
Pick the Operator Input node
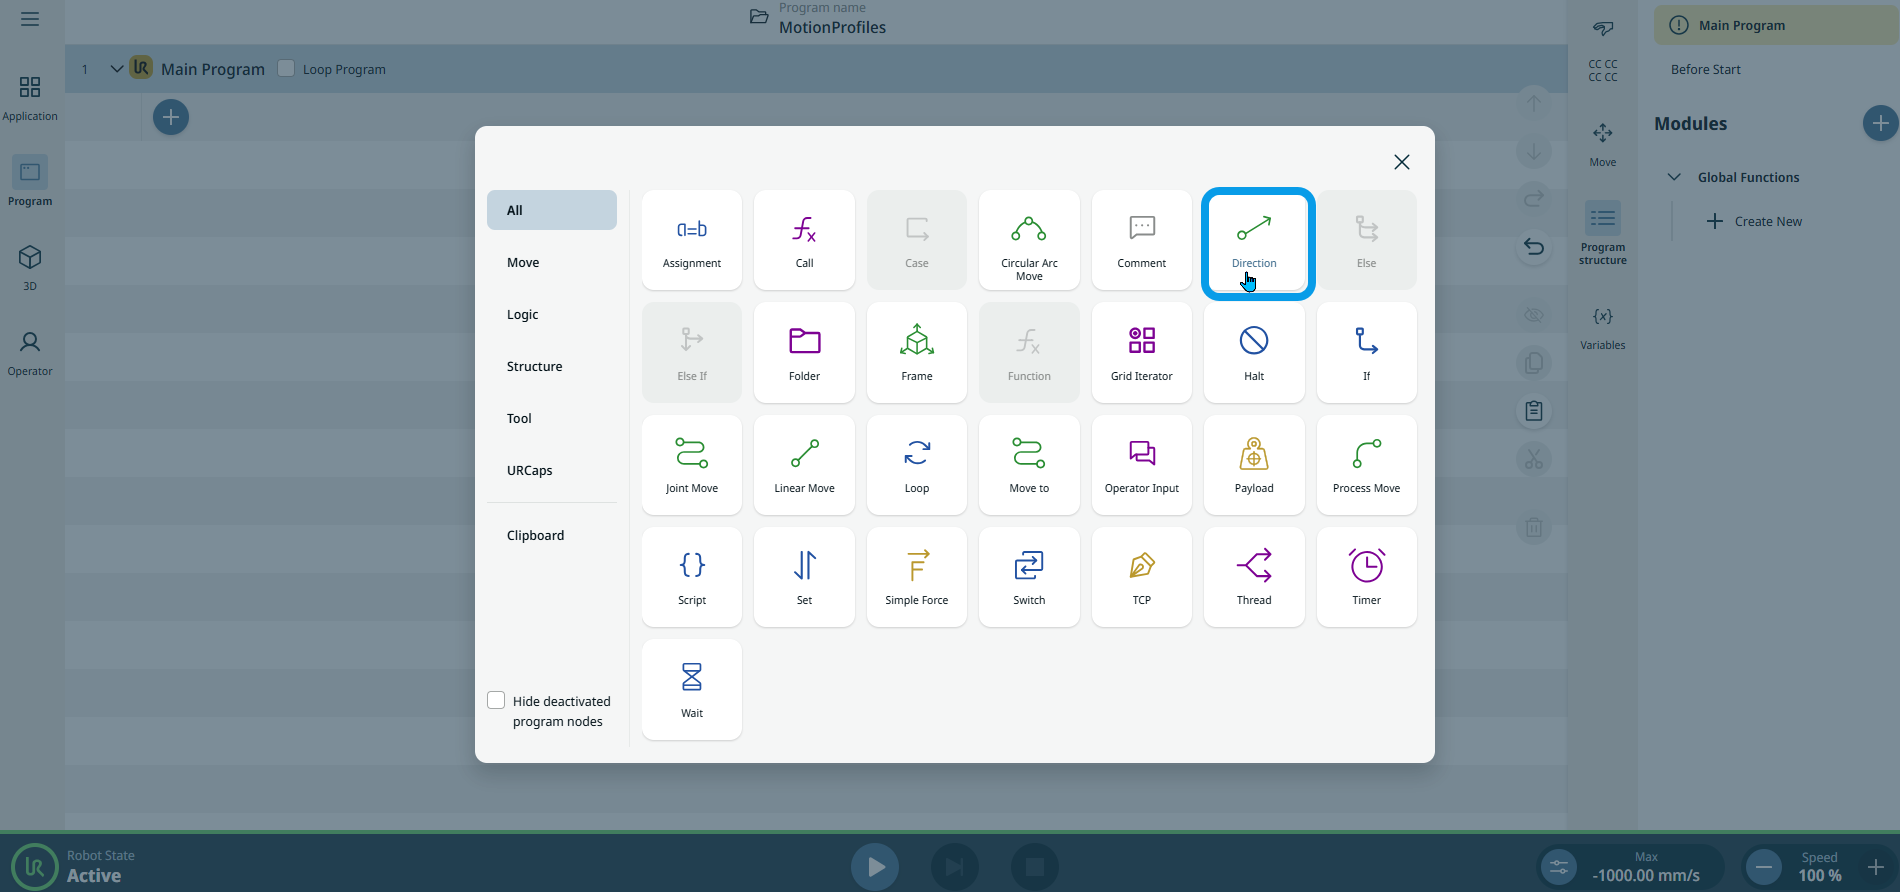(1141, 465)
